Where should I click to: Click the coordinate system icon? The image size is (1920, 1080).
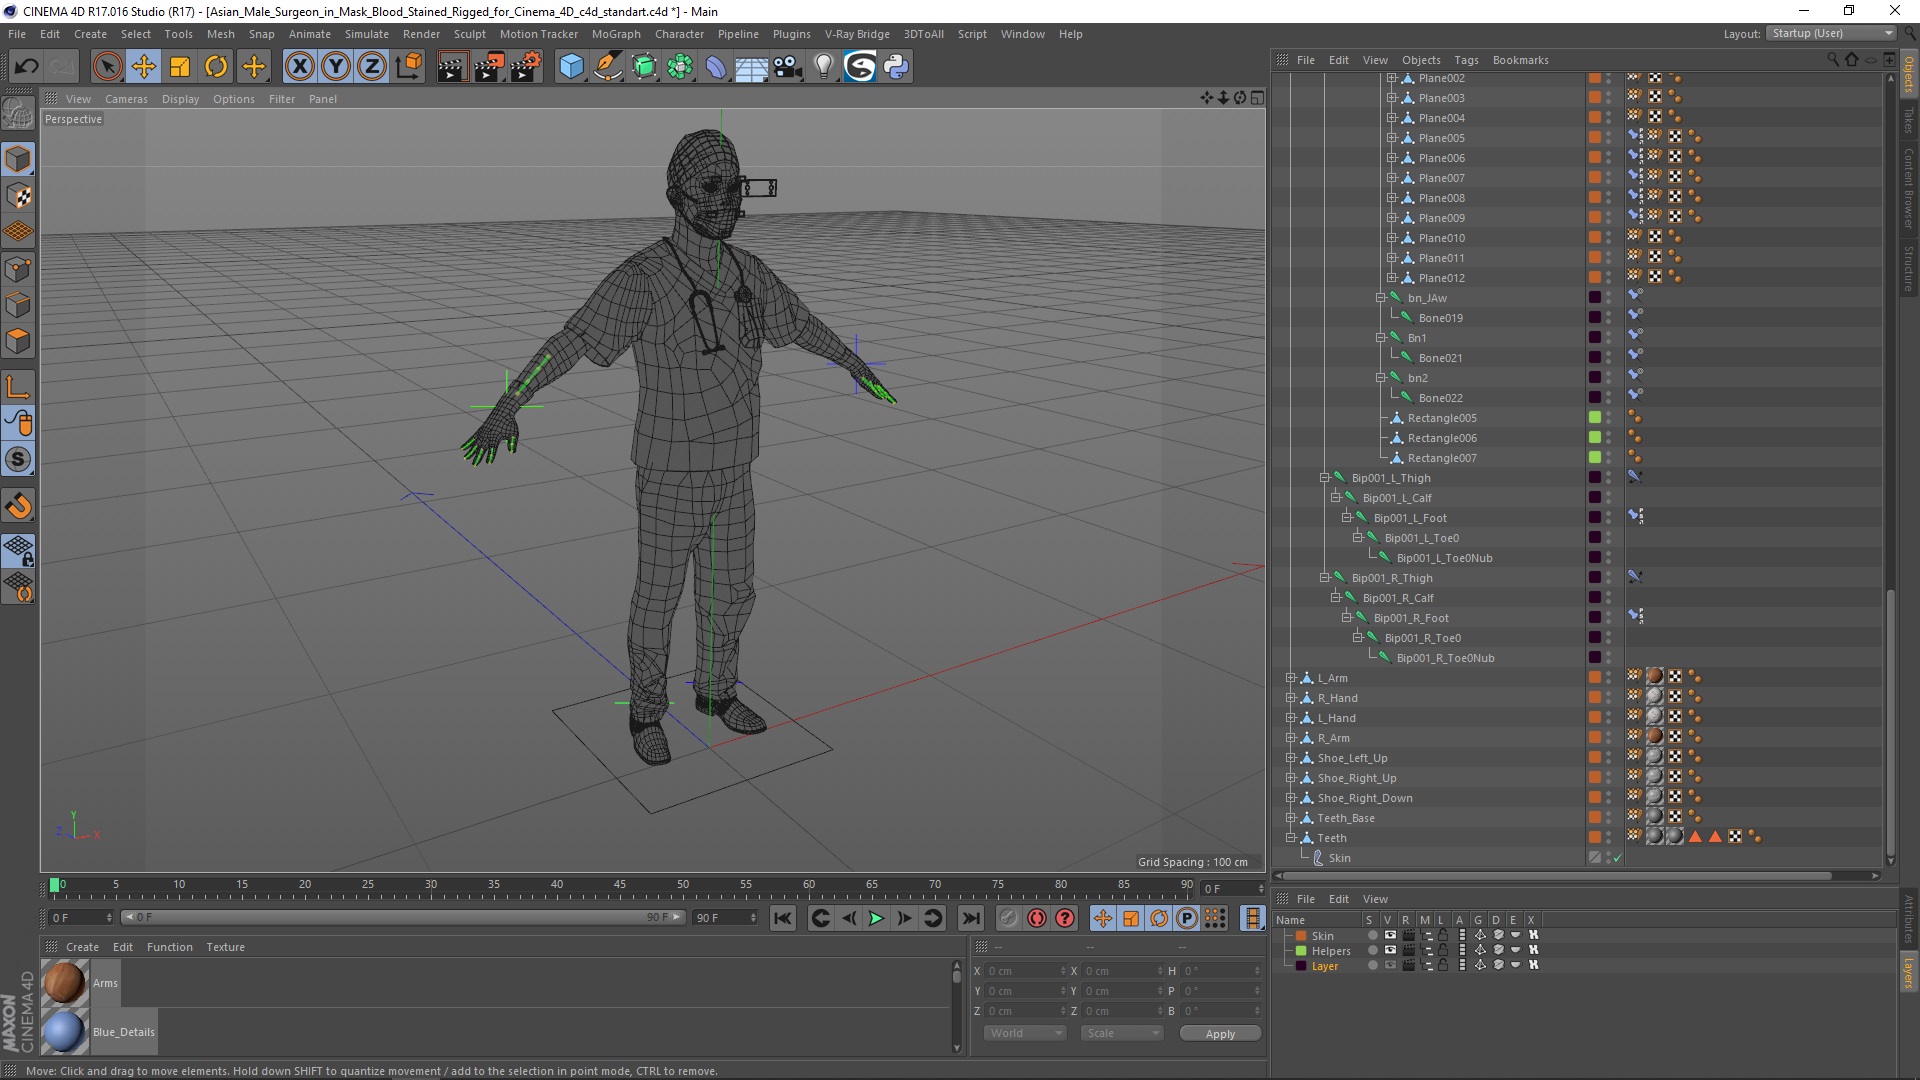tap(409, 67)
